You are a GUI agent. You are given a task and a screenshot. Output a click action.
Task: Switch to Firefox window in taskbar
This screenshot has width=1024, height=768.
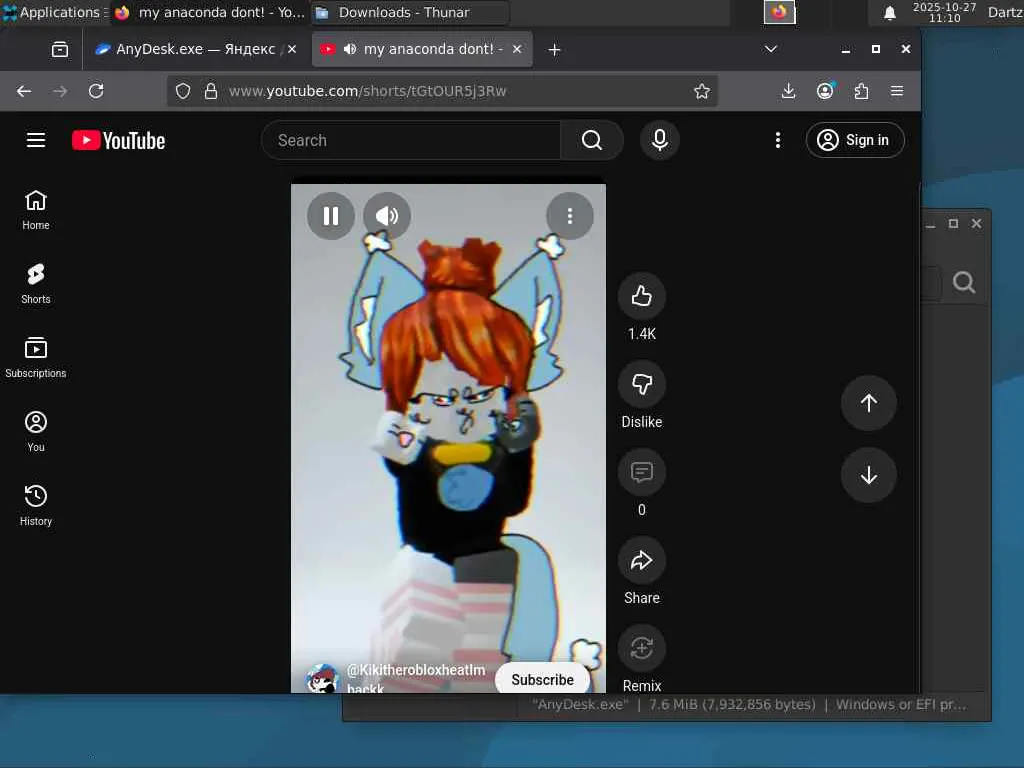pyautogui.click(x=210, y=12)
